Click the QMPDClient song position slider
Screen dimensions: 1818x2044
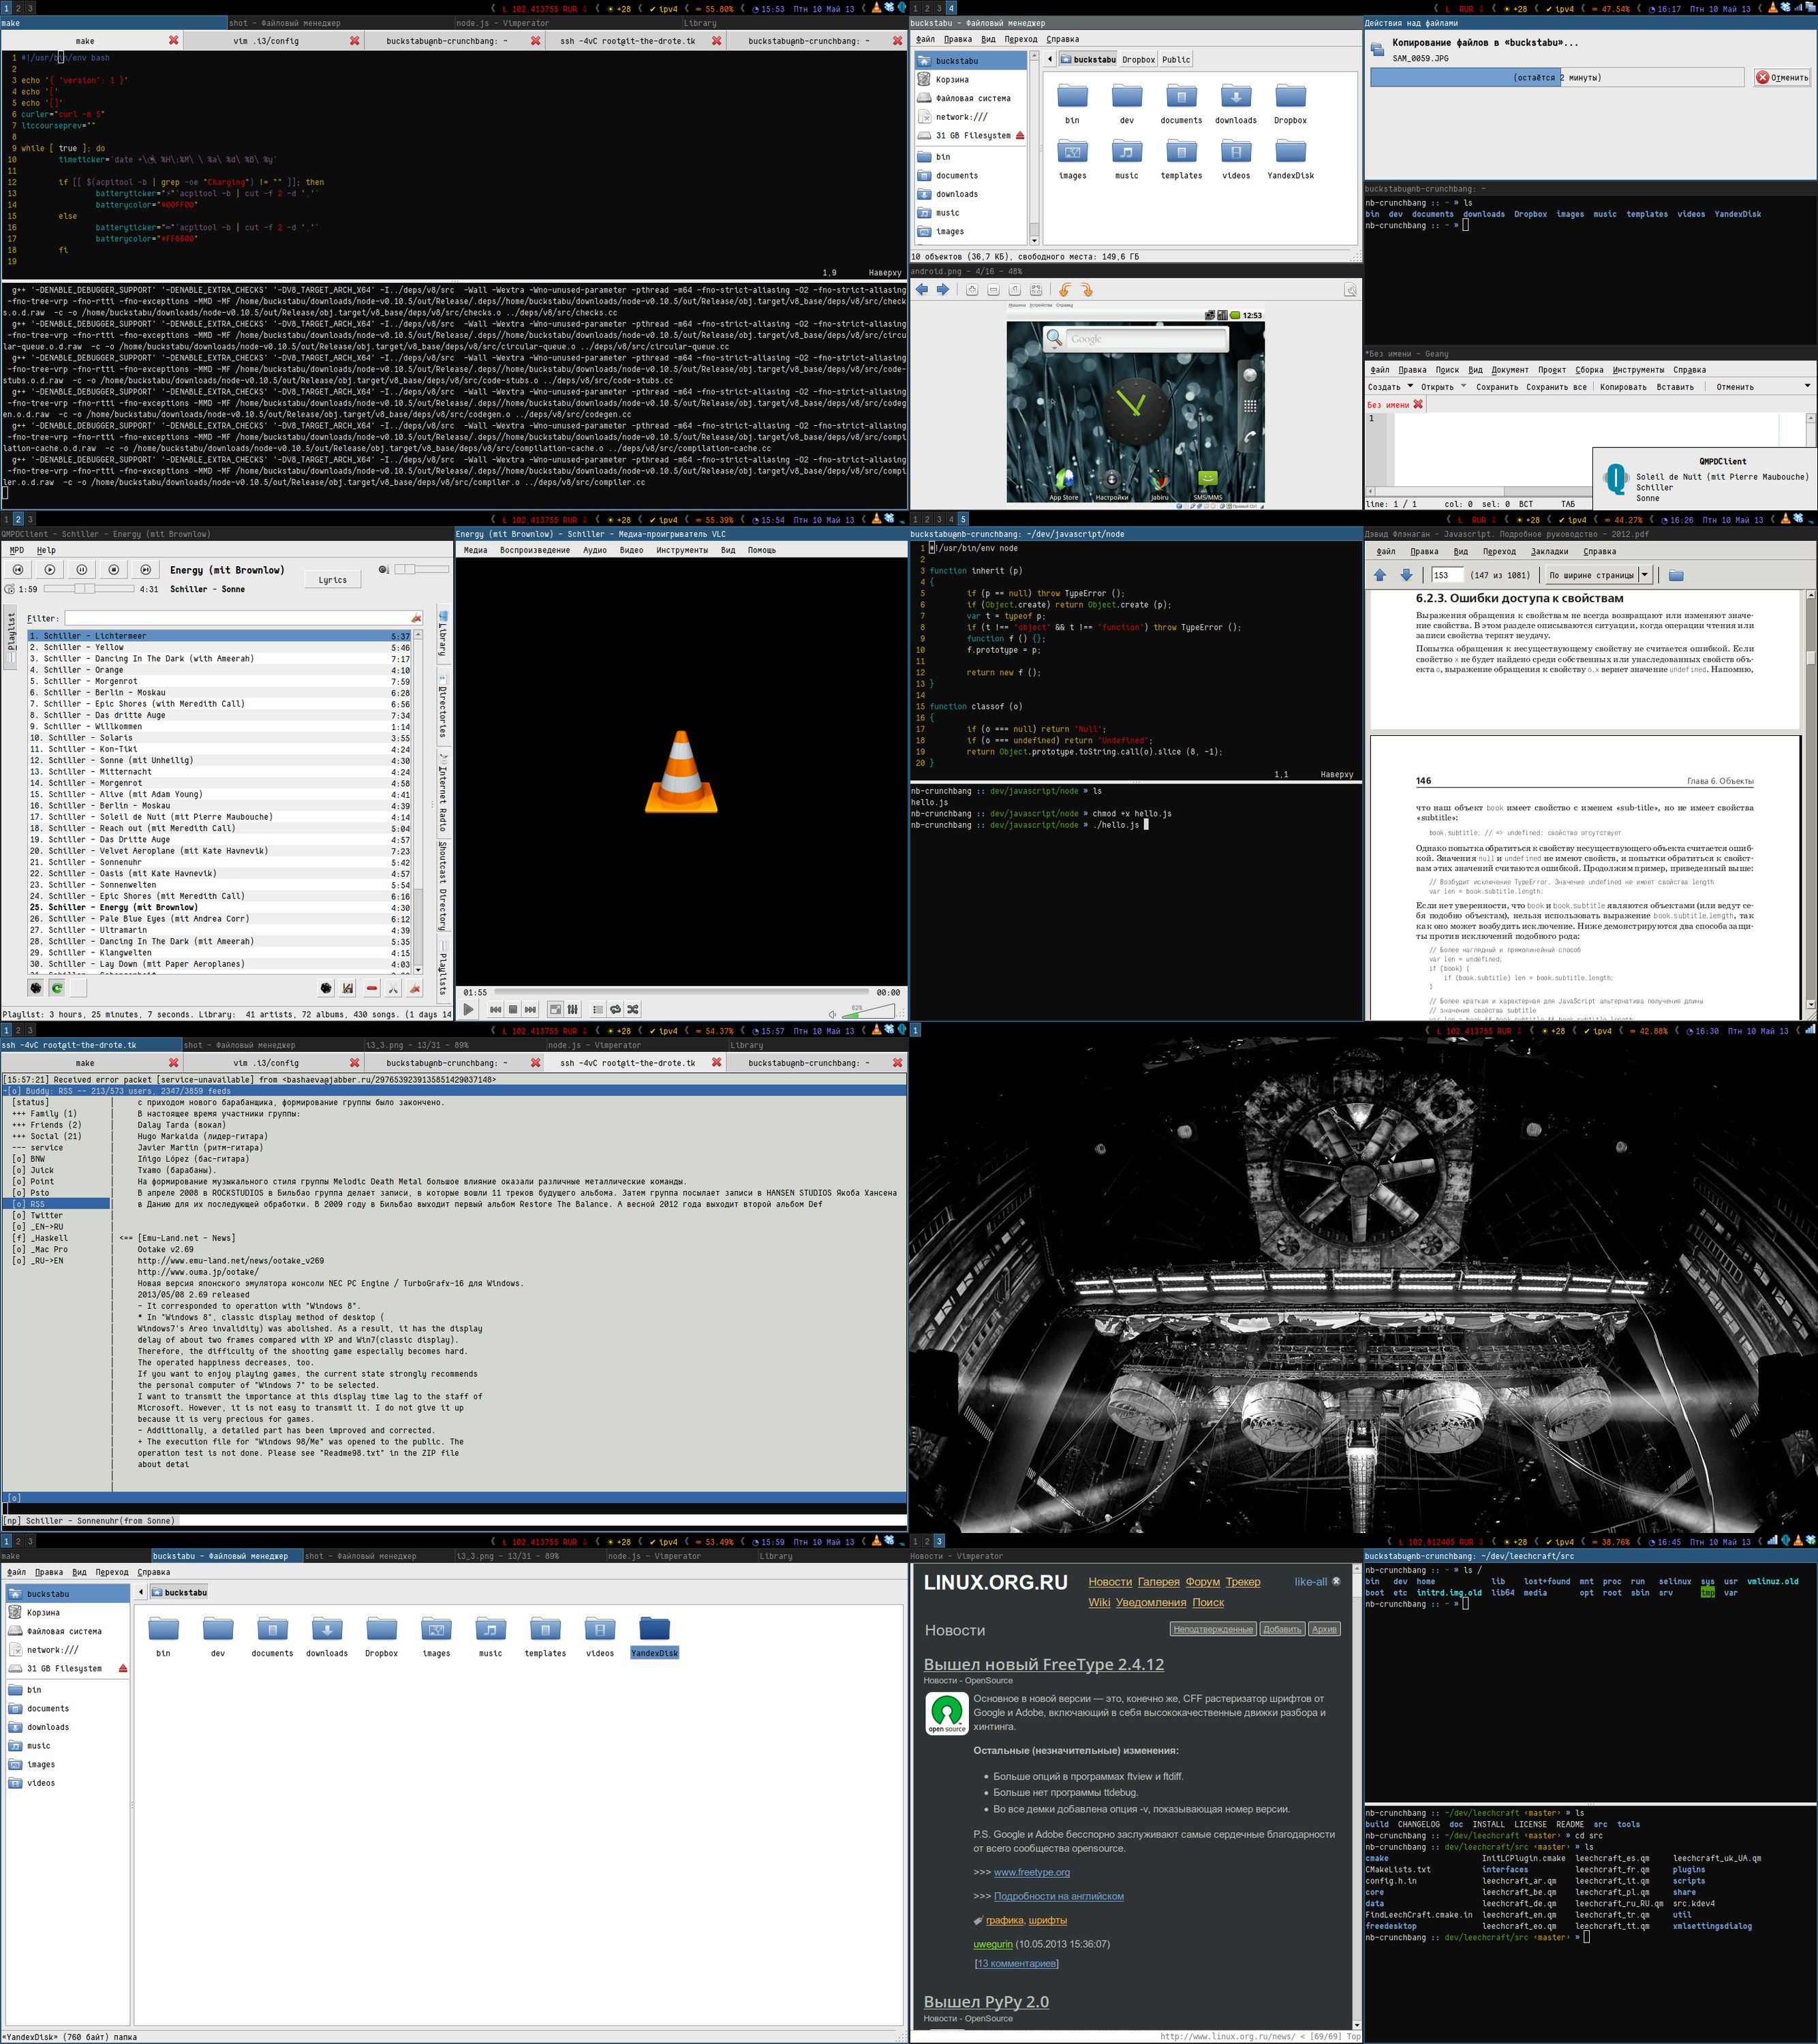(89, 588)
